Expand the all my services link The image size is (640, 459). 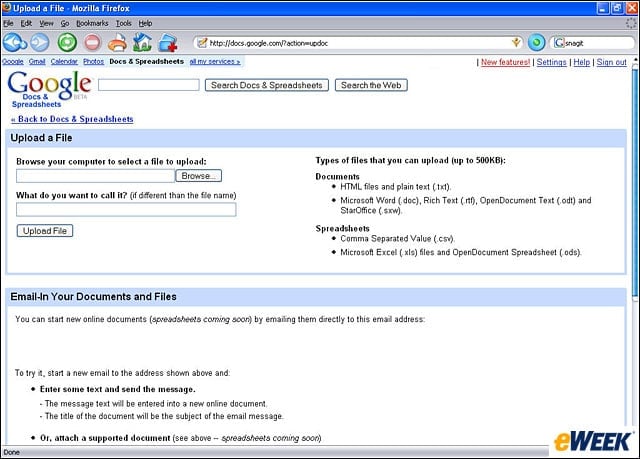click(215, 61)
